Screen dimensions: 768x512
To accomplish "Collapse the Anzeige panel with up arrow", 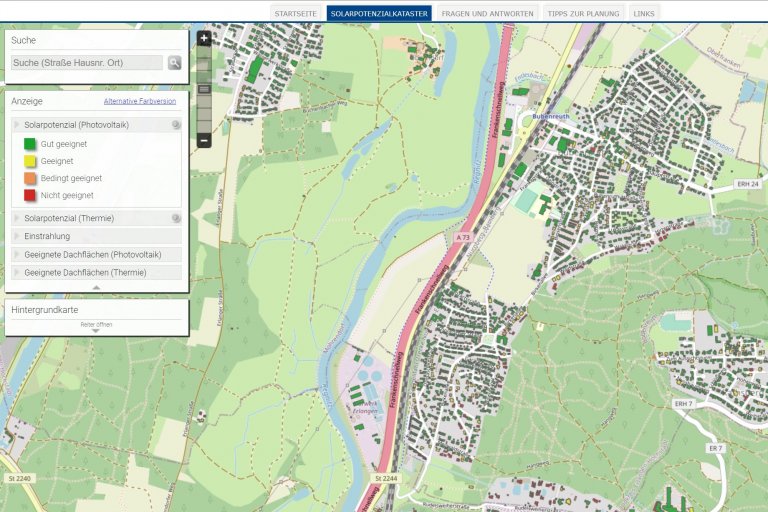I will point(96,287).
